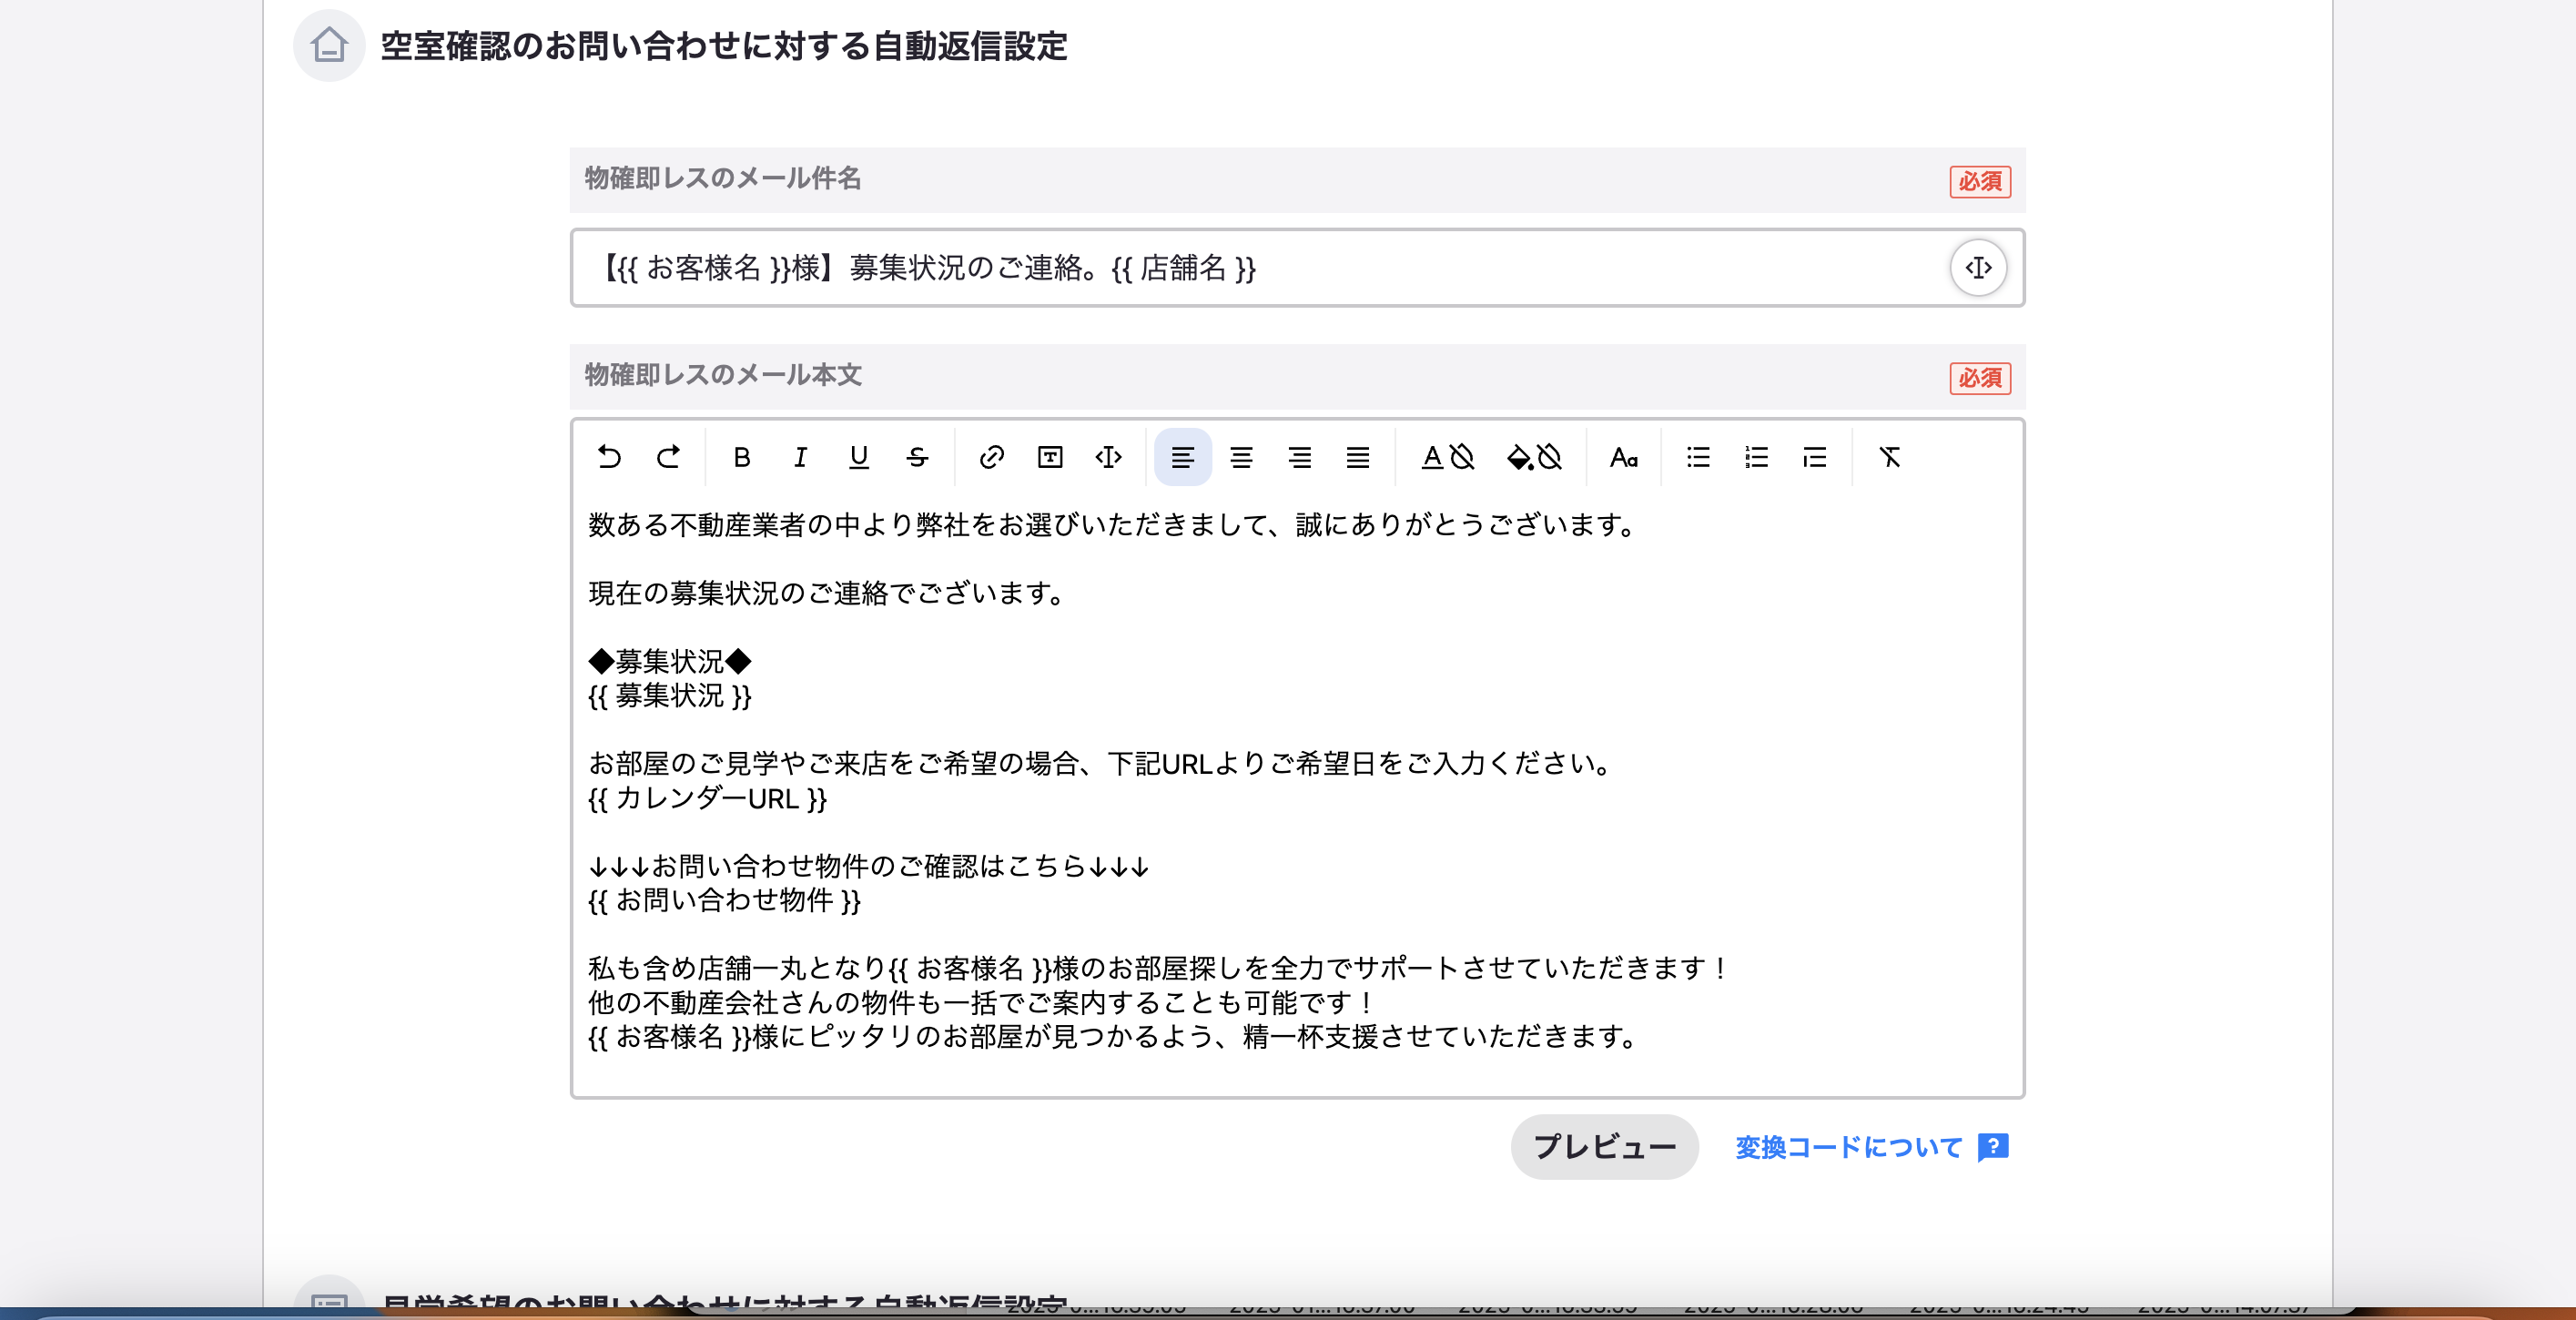
Task: Insert conversion code in subject field
Action: pos(1978,267)
